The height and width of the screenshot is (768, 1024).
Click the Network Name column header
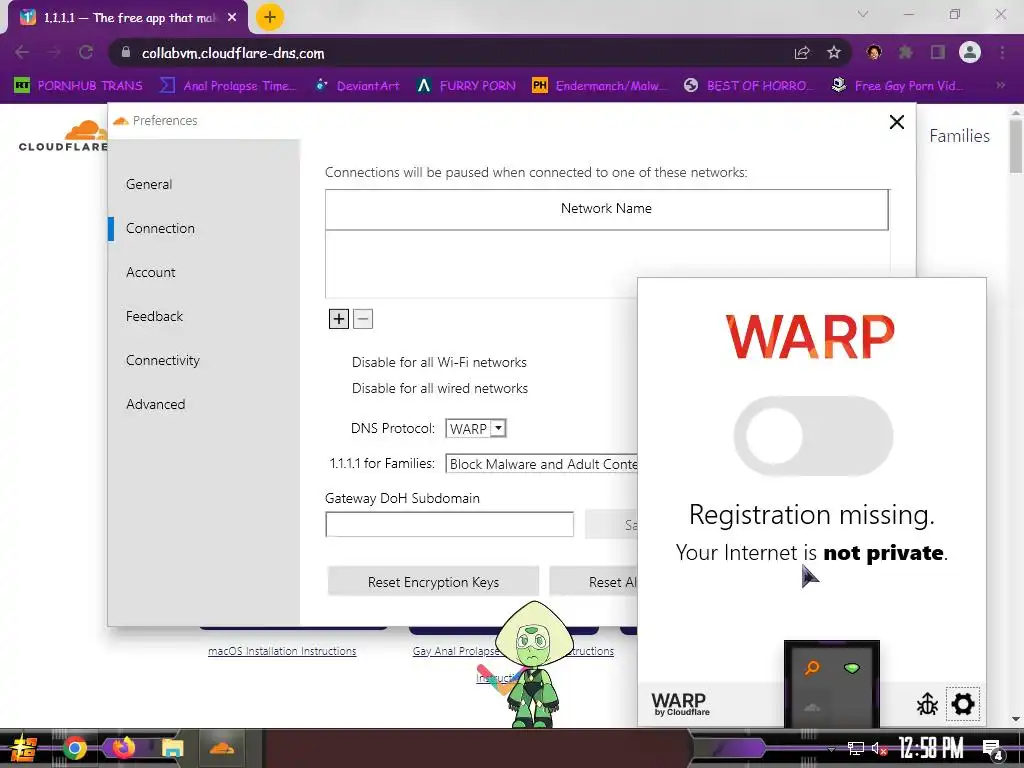[x=607, y=209]
